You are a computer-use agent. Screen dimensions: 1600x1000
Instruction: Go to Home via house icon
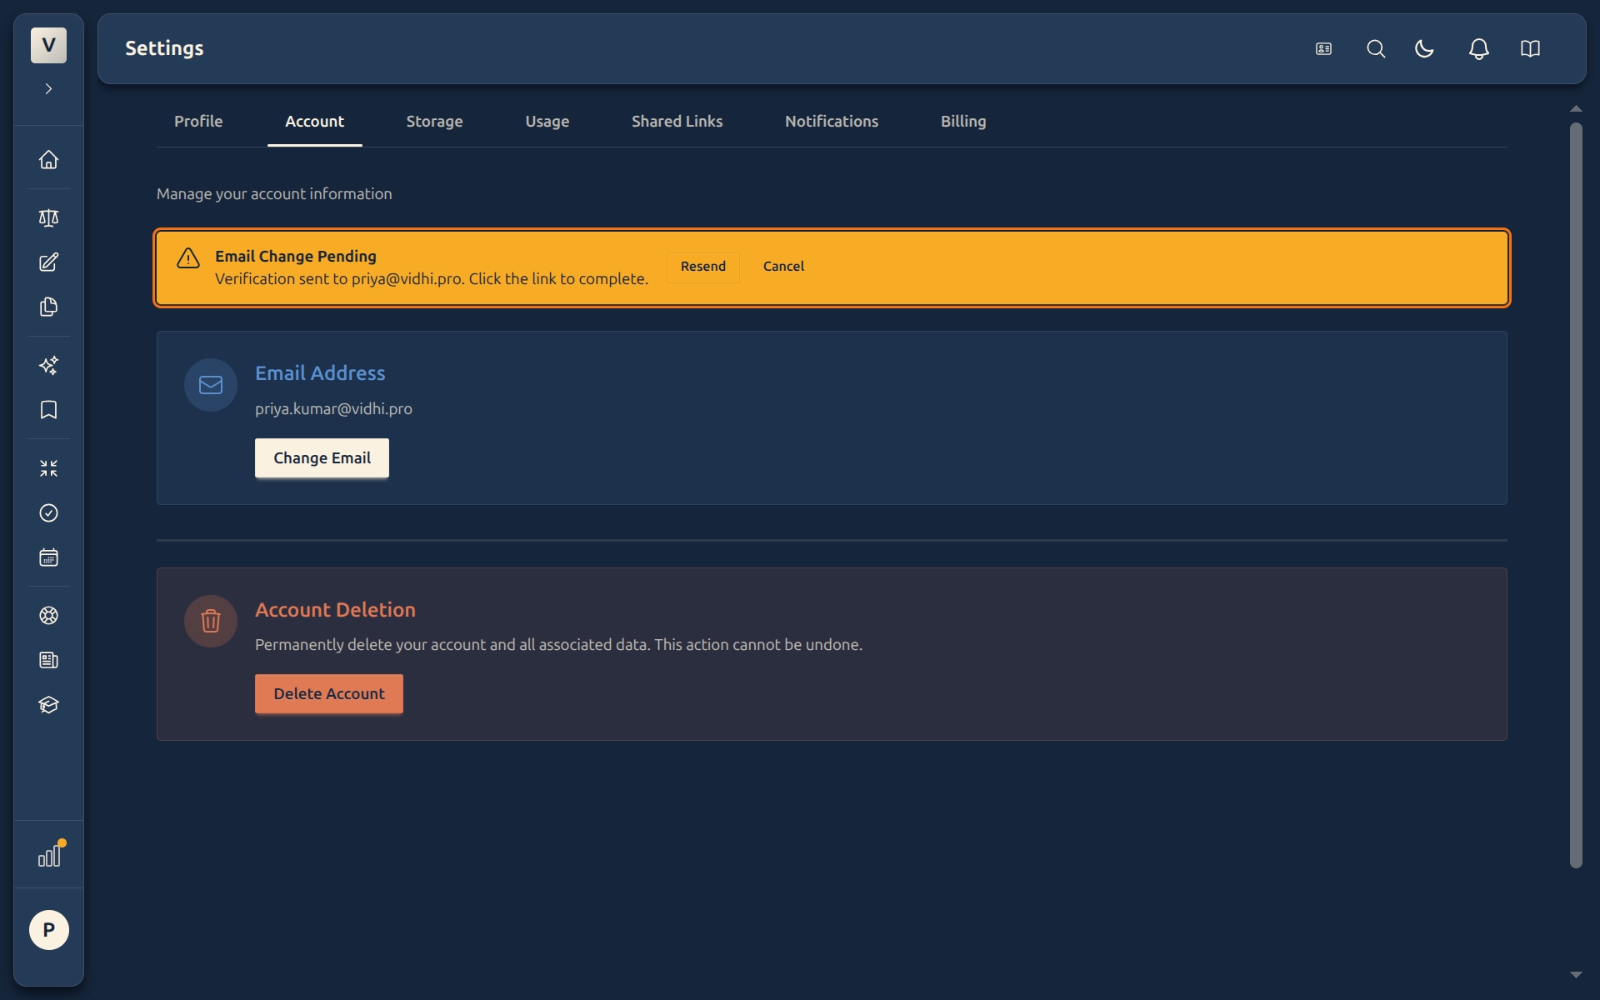(x=48, y=160)
